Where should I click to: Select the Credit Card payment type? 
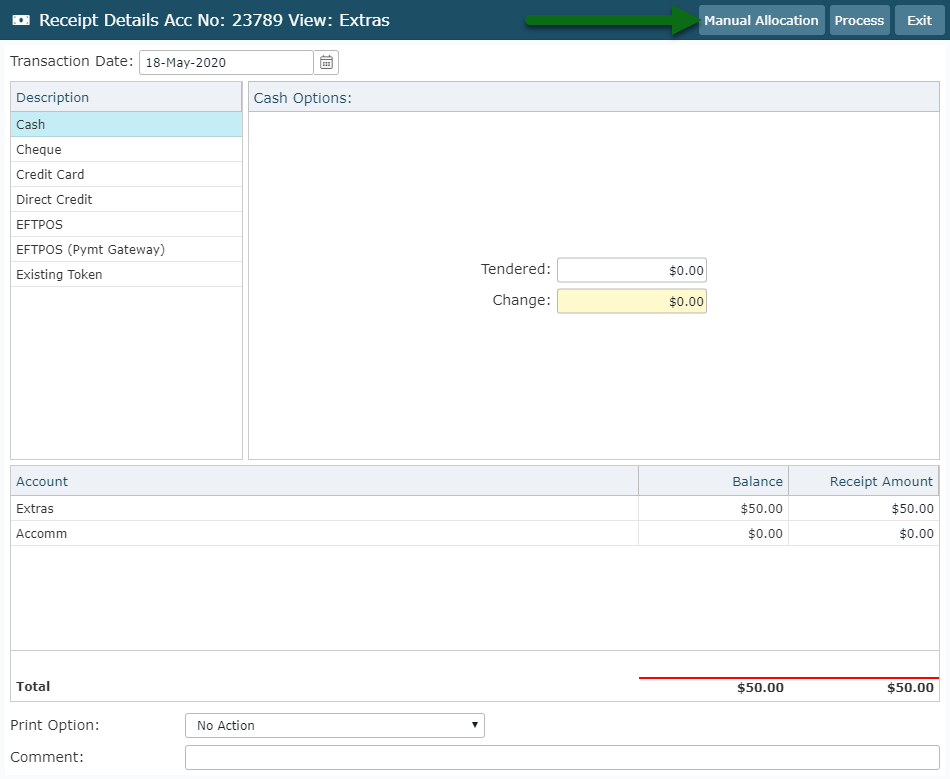click(126, 174)
